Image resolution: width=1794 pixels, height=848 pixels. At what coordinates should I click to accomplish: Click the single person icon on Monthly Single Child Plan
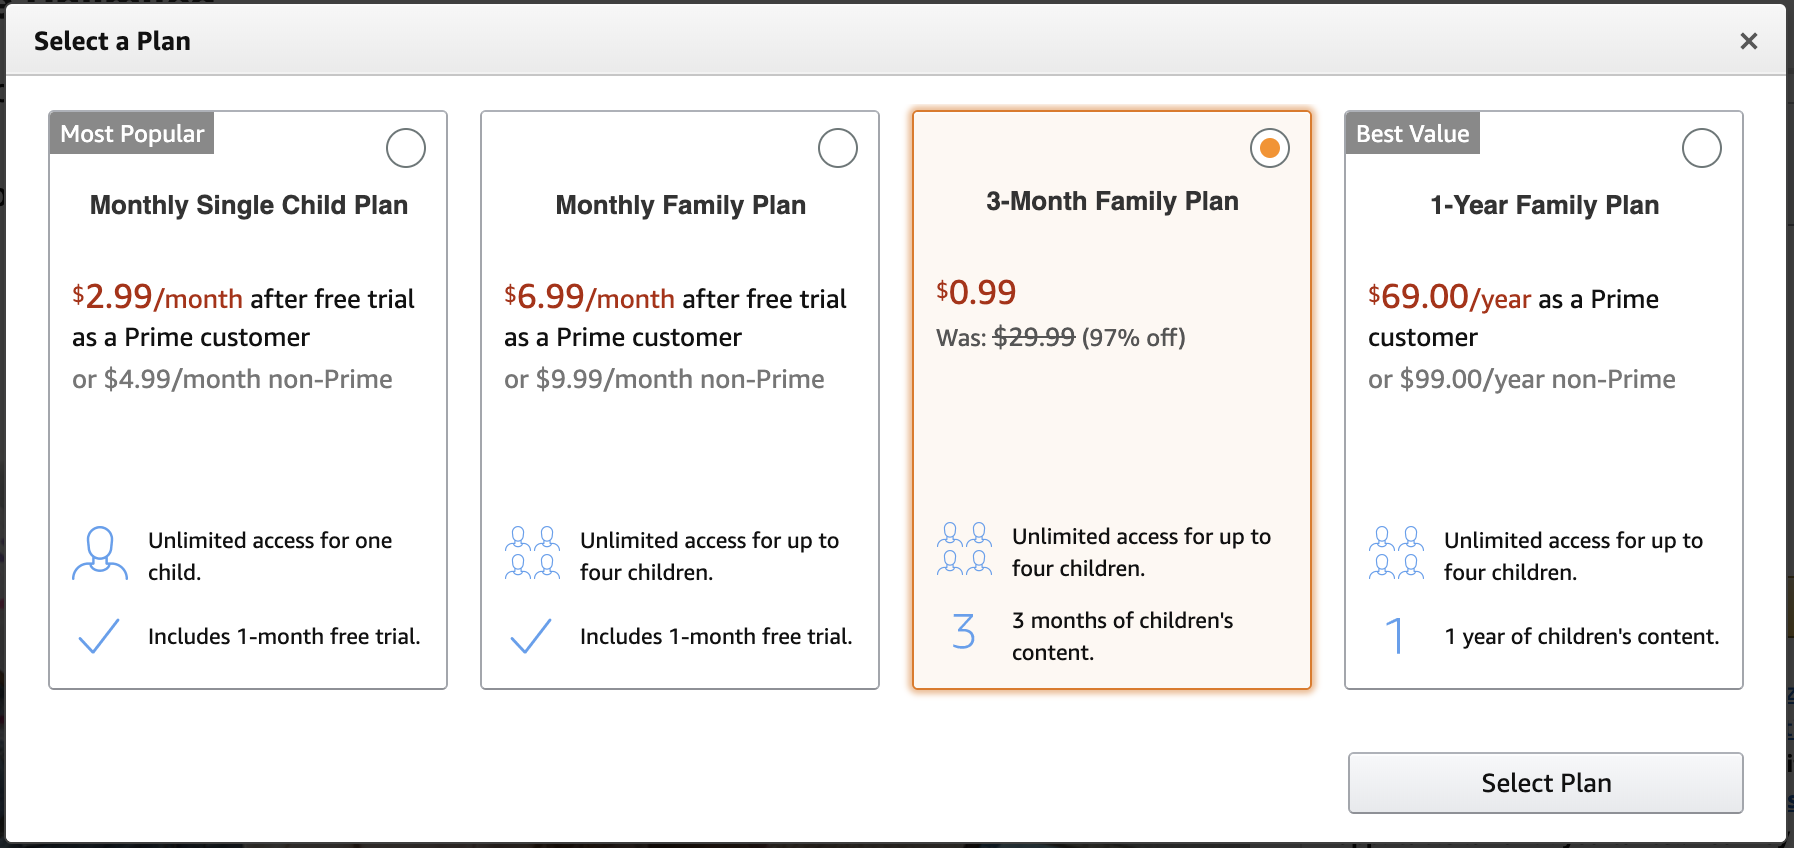click(x=98, y=555)
